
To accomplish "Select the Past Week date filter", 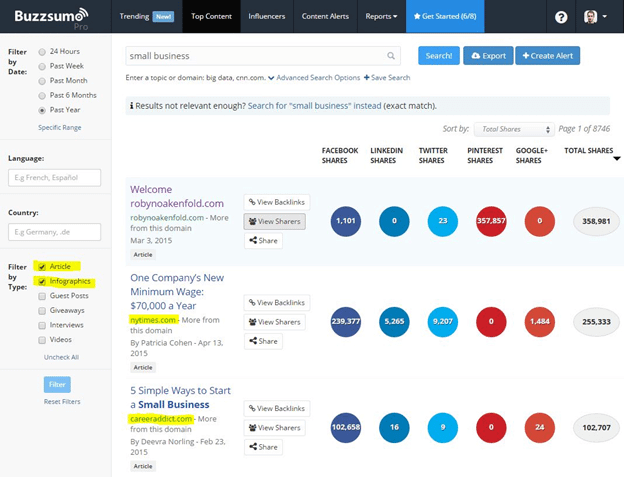I will tap(42, 66).
